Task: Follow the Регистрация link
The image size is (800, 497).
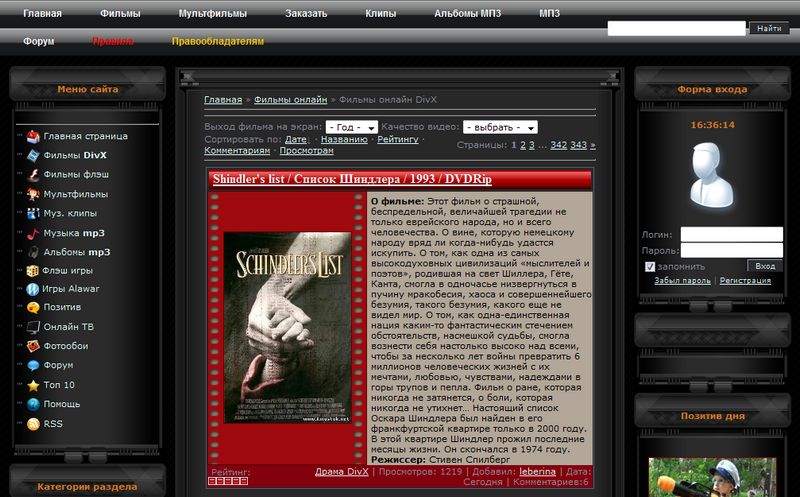Action: click(x=745, y=281)
